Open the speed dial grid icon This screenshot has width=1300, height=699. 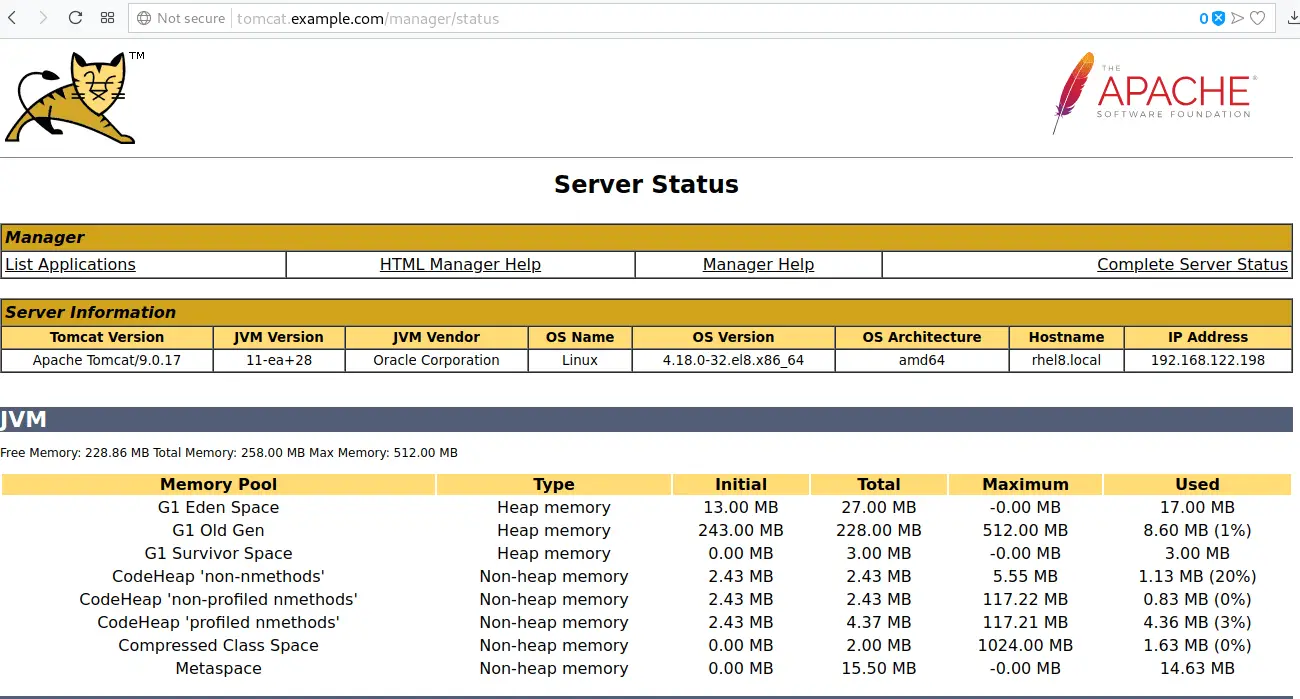tap(107, 18)
